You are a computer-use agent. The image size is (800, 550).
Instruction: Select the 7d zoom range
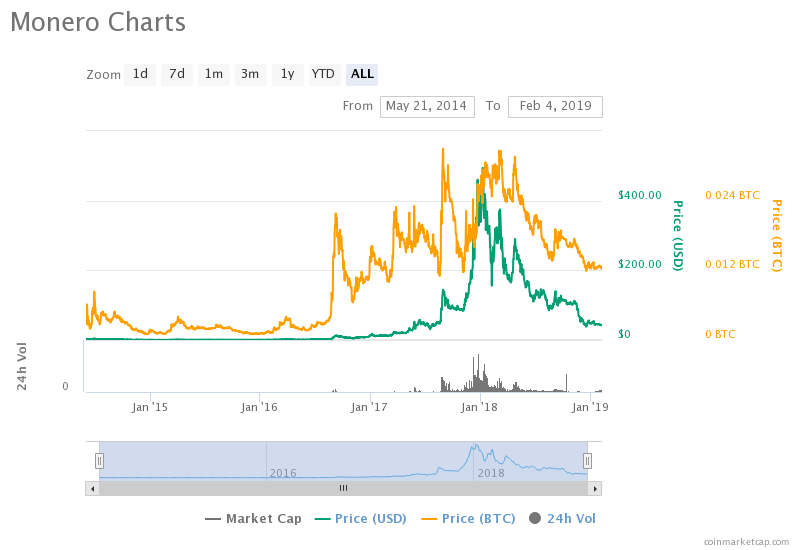[177, 74]
